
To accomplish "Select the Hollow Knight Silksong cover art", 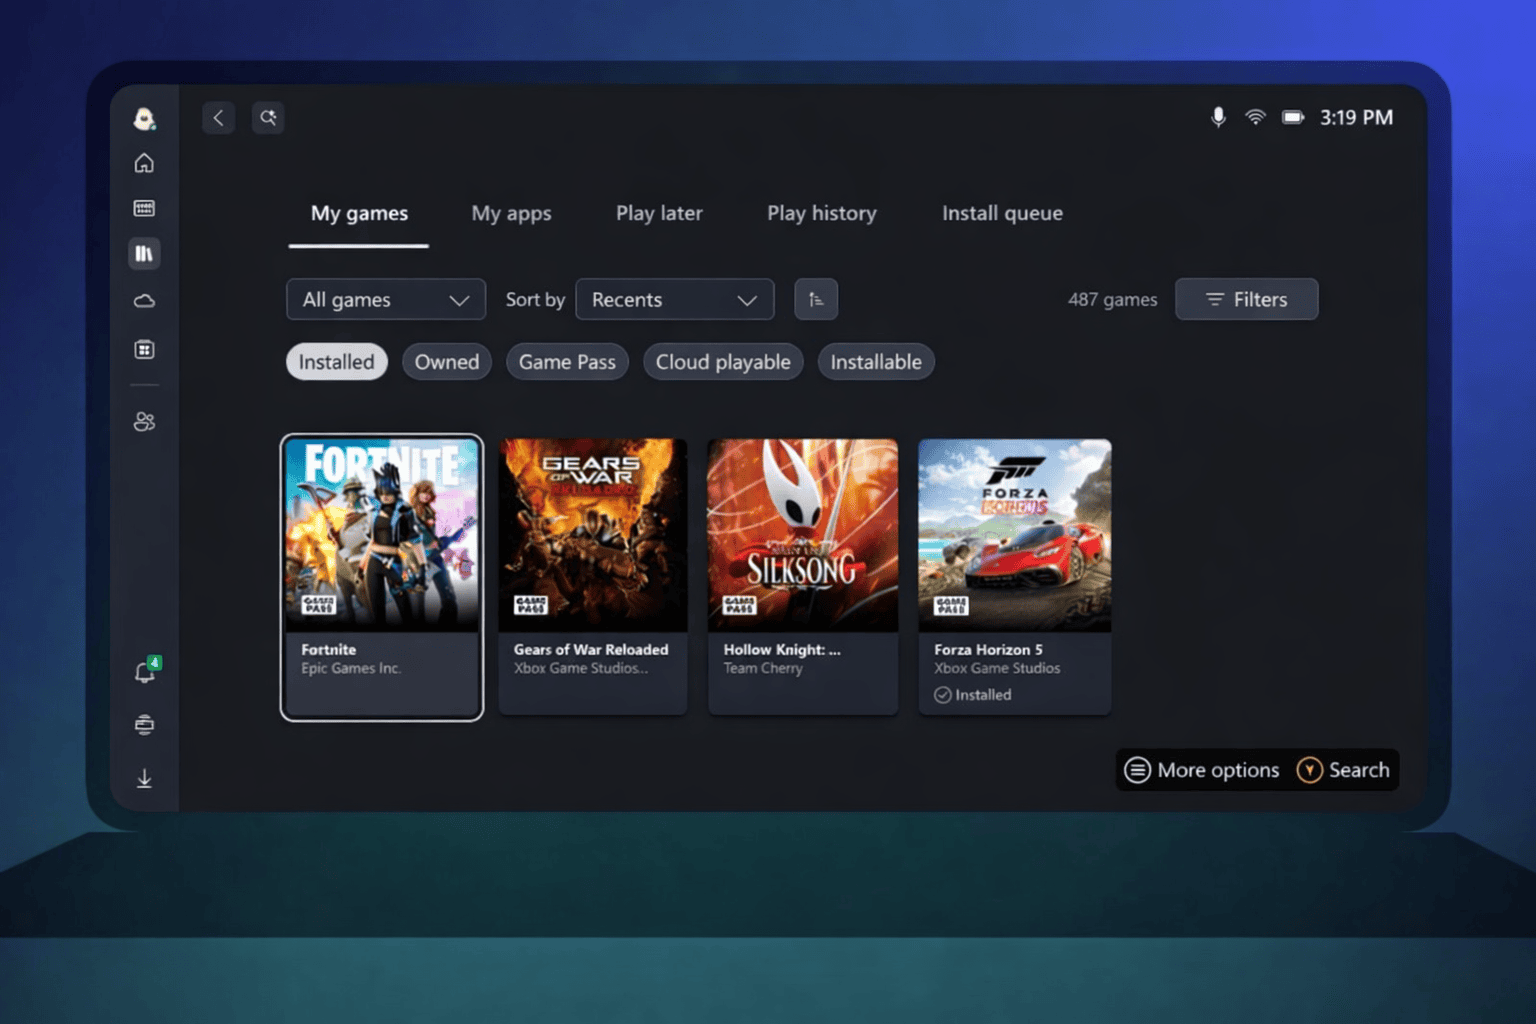I will point(803,535).
